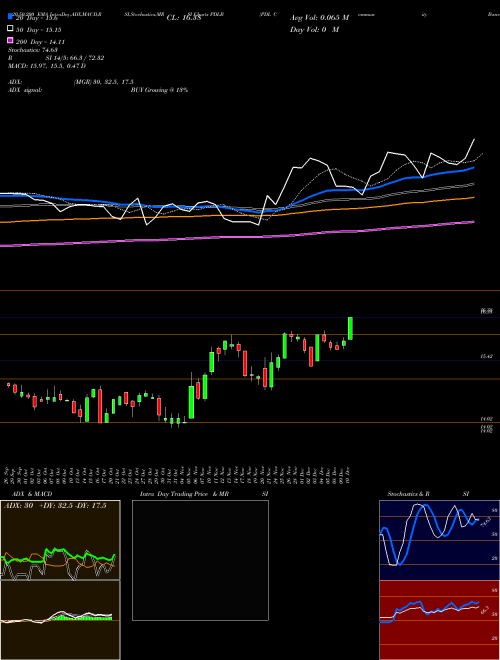Select the 'SI 14/3: 66.3 / 72.32' value

tap(75, 58)
